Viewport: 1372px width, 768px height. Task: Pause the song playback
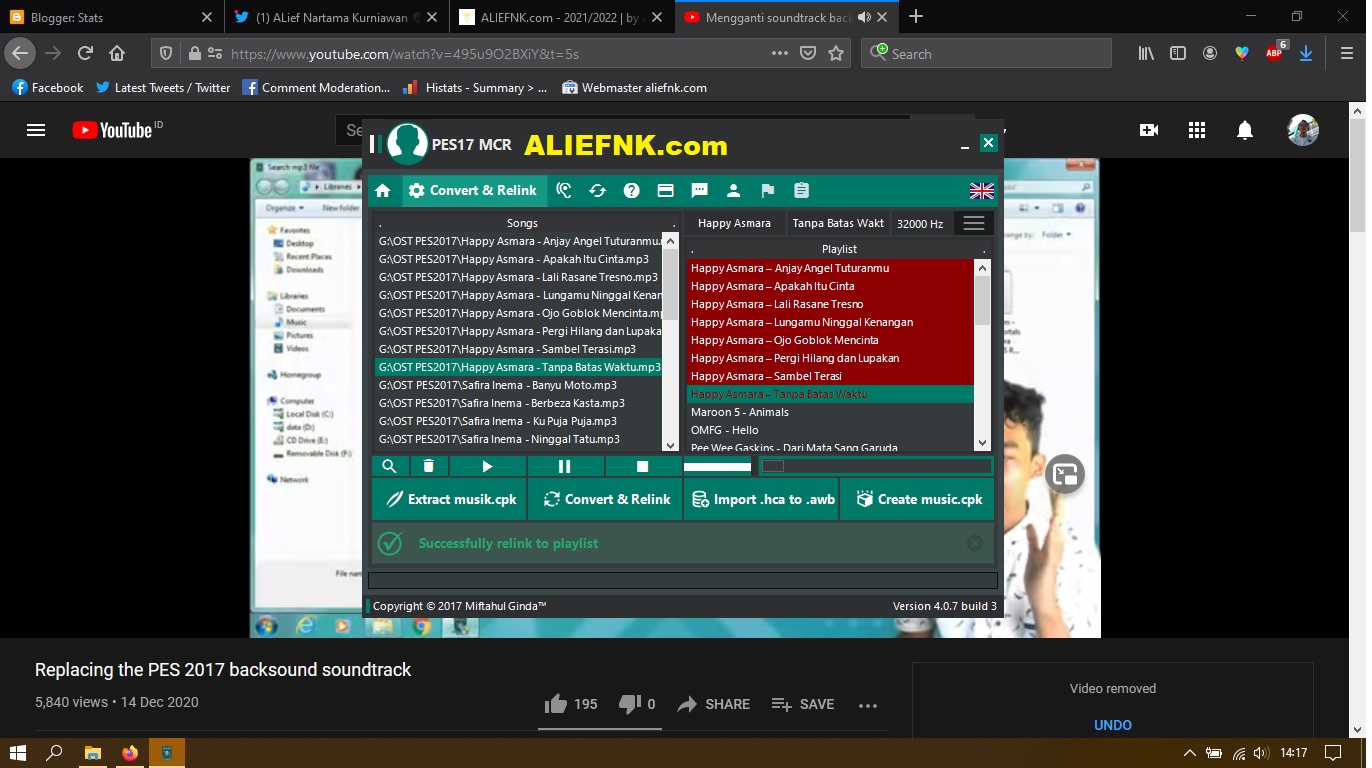565,466
